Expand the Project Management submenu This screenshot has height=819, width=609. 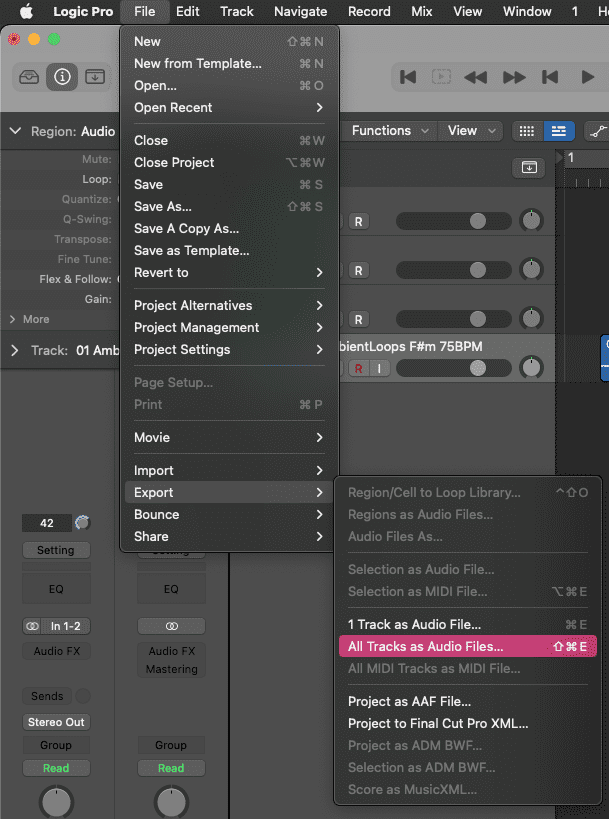click(x=229, y=327)
